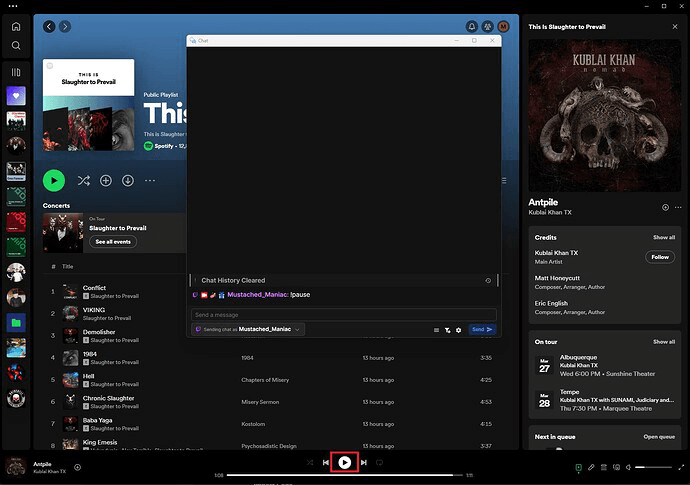Add current song via plus in bottom bar
Image resolution: width=690 pixels, height=485 pixels.
pyautogui.click(x=77, y=467)
